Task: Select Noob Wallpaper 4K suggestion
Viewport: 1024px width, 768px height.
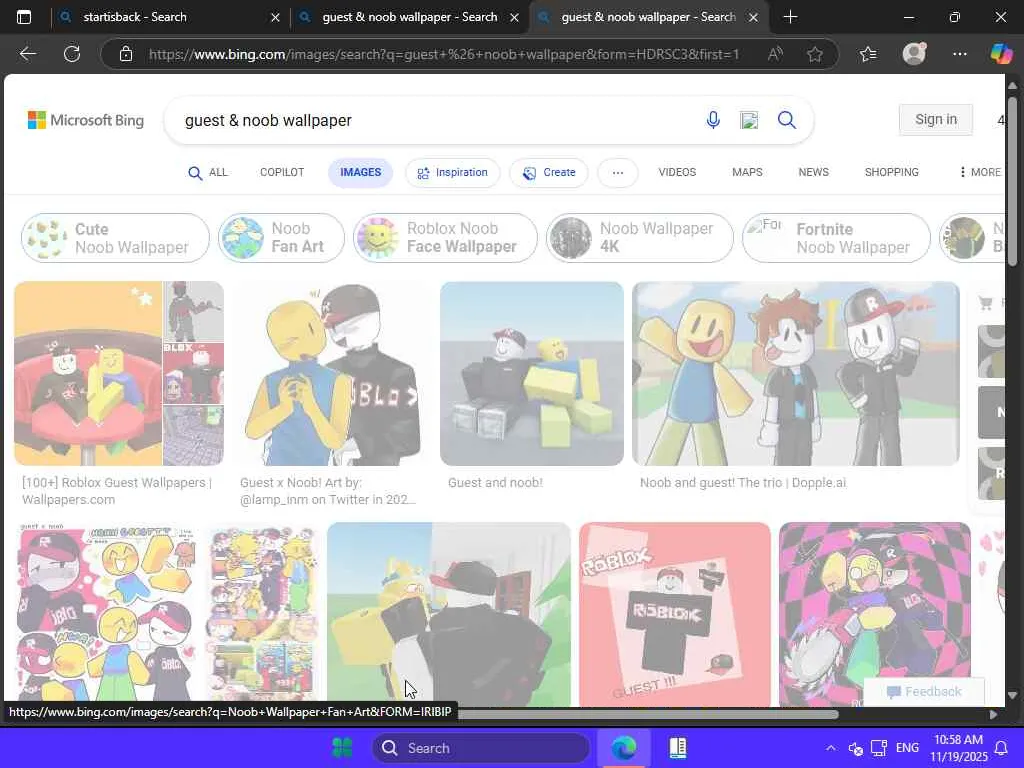Action: click(x=639, y=238)
